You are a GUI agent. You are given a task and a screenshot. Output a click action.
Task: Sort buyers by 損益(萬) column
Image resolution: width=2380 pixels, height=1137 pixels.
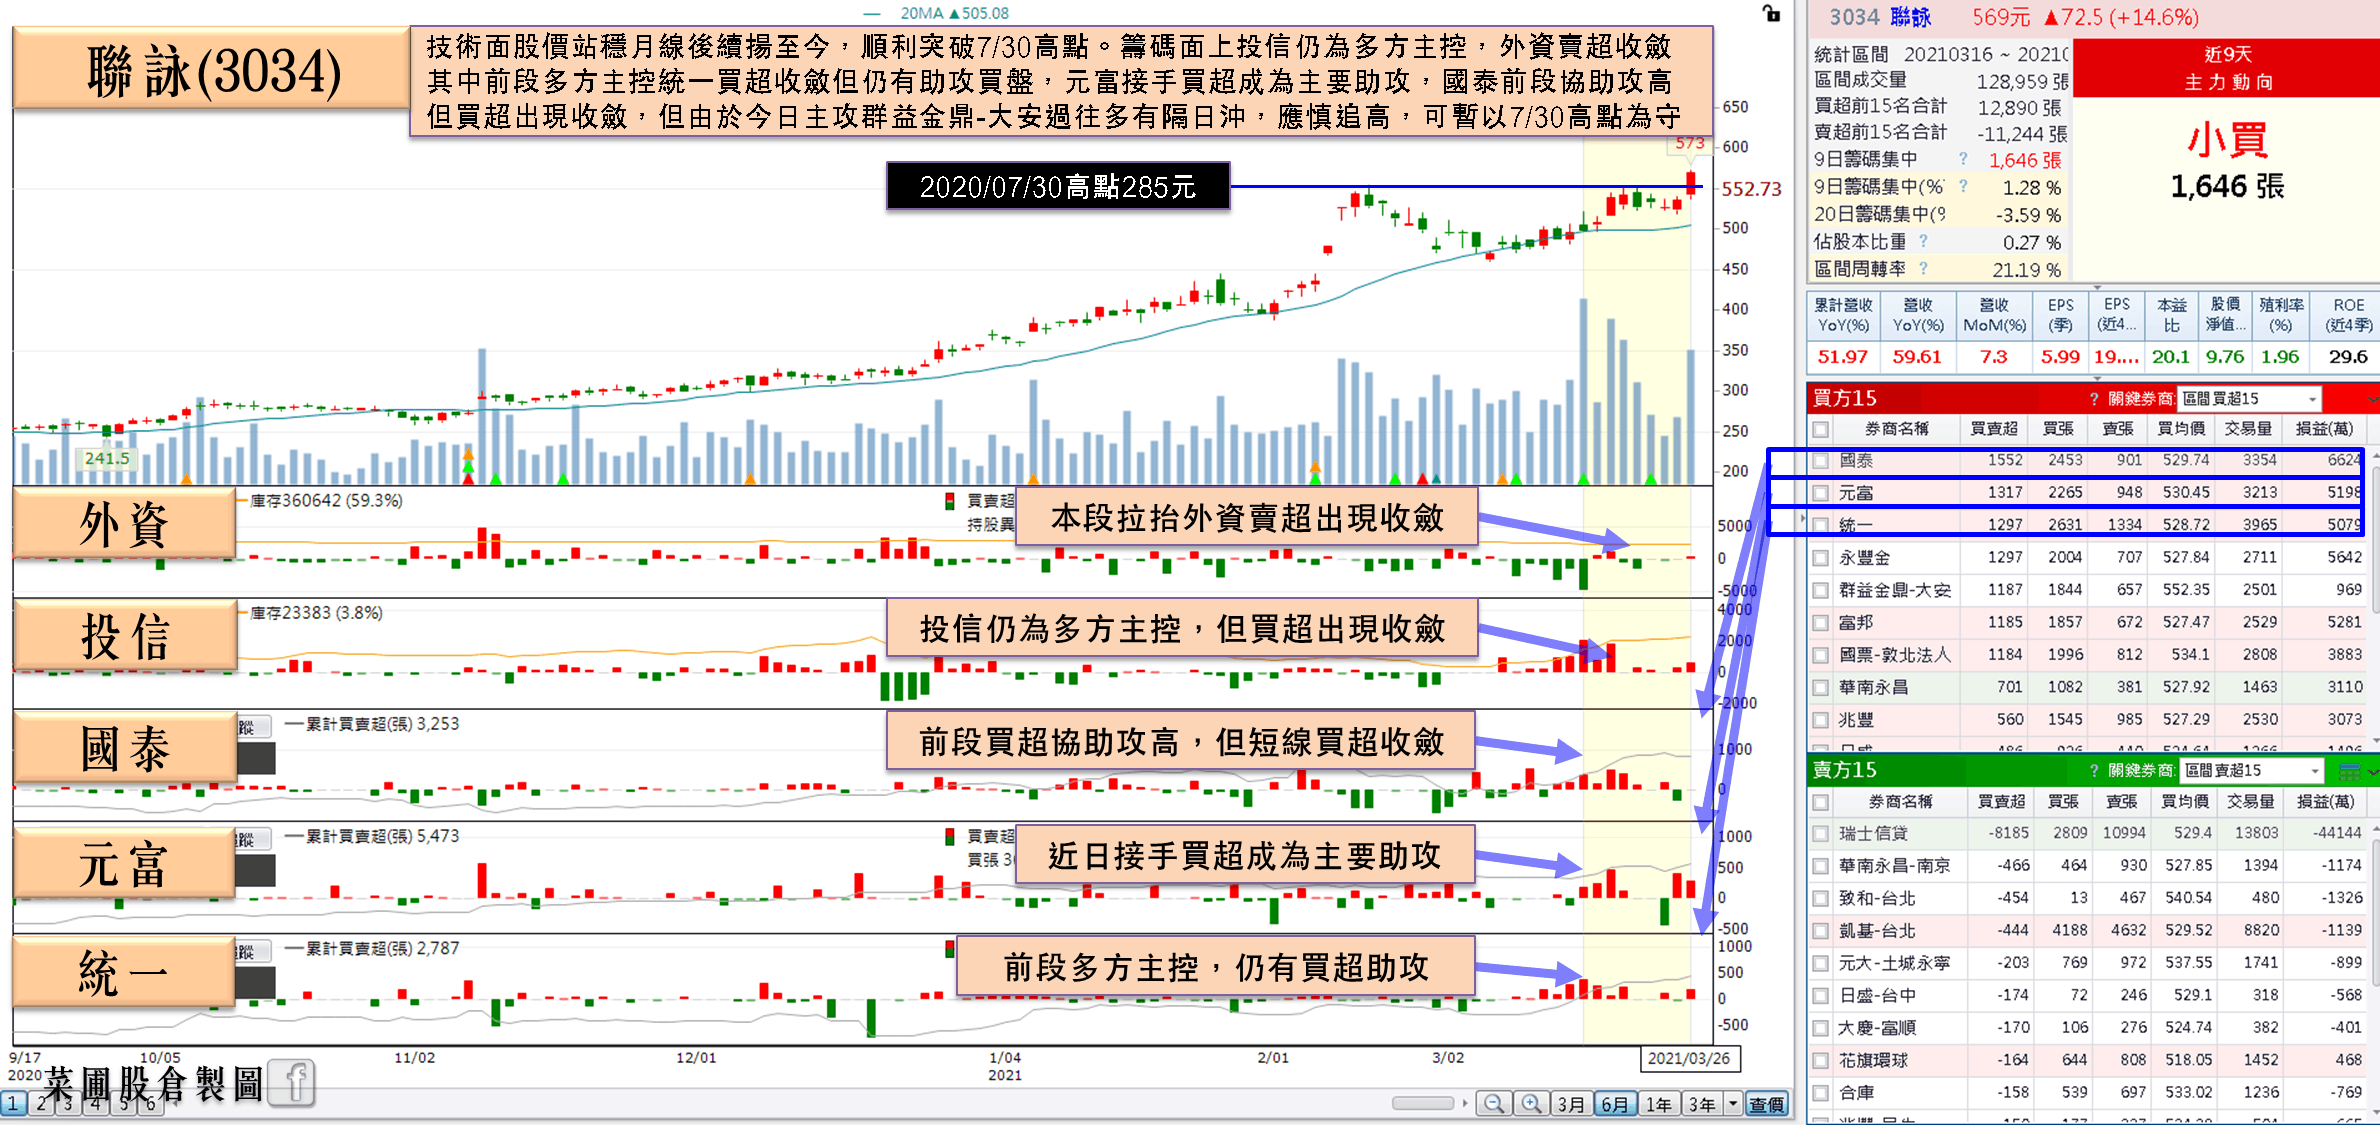pos(2324,429)
